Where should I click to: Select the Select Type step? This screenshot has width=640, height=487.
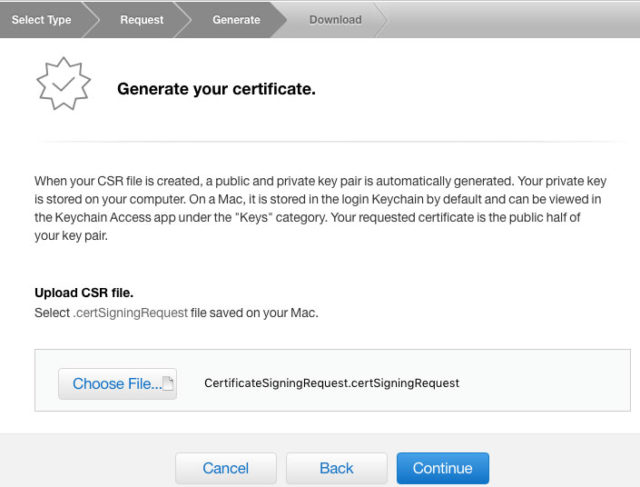(41, 20)
